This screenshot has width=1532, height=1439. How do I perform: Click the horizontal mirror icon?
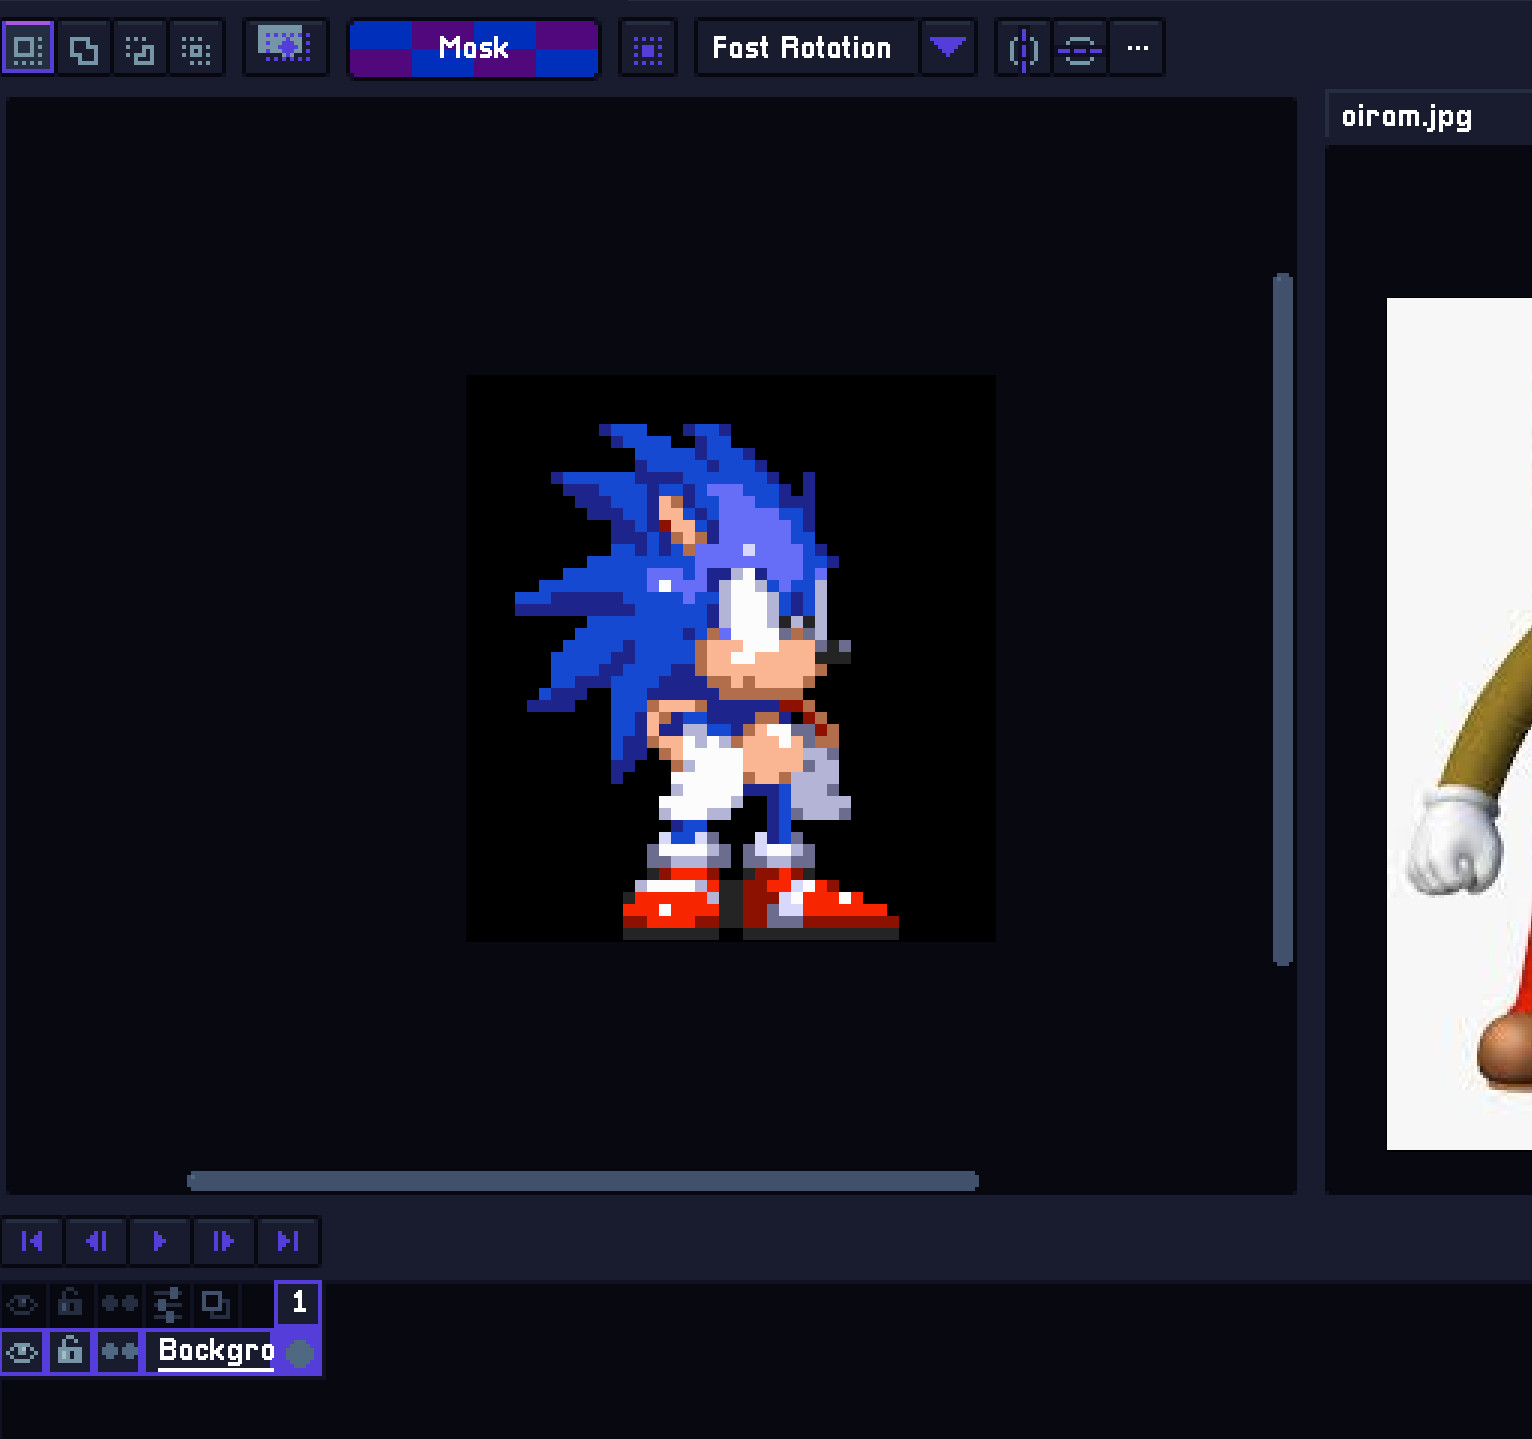click(1022, 47)
